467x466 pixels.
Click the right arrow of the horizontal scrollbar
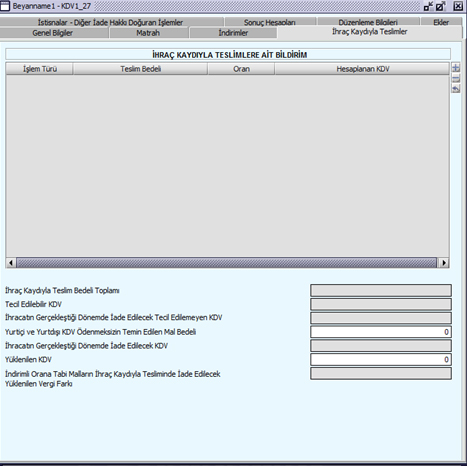pos(444,263)
